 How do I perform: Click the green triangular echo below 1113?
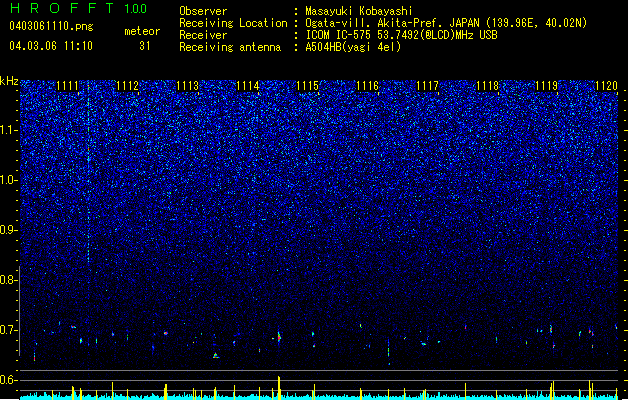215,355
